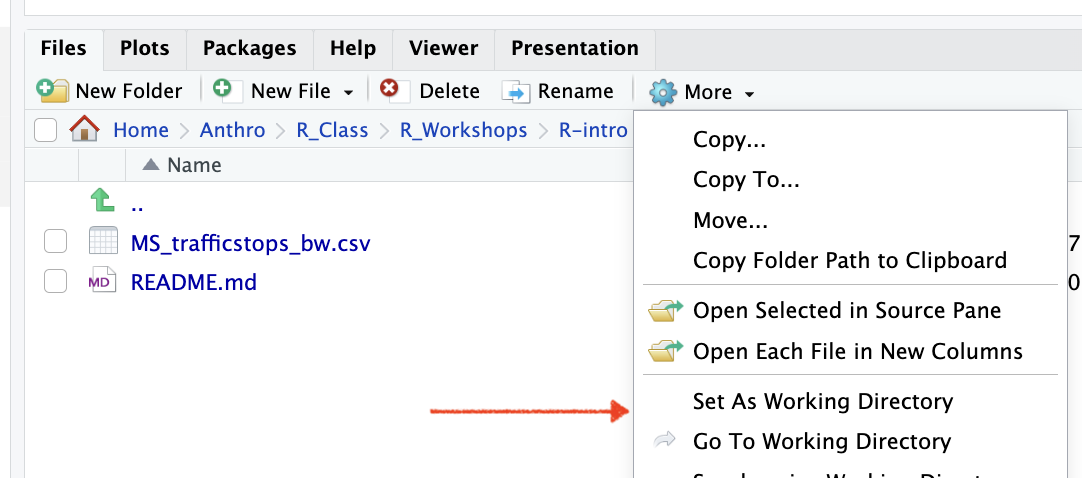The height and width of the screenshot is (478, 1082).
Task: Click the MS_trafficstops_bw.csv spreadsheet icon
Action: 103,242
